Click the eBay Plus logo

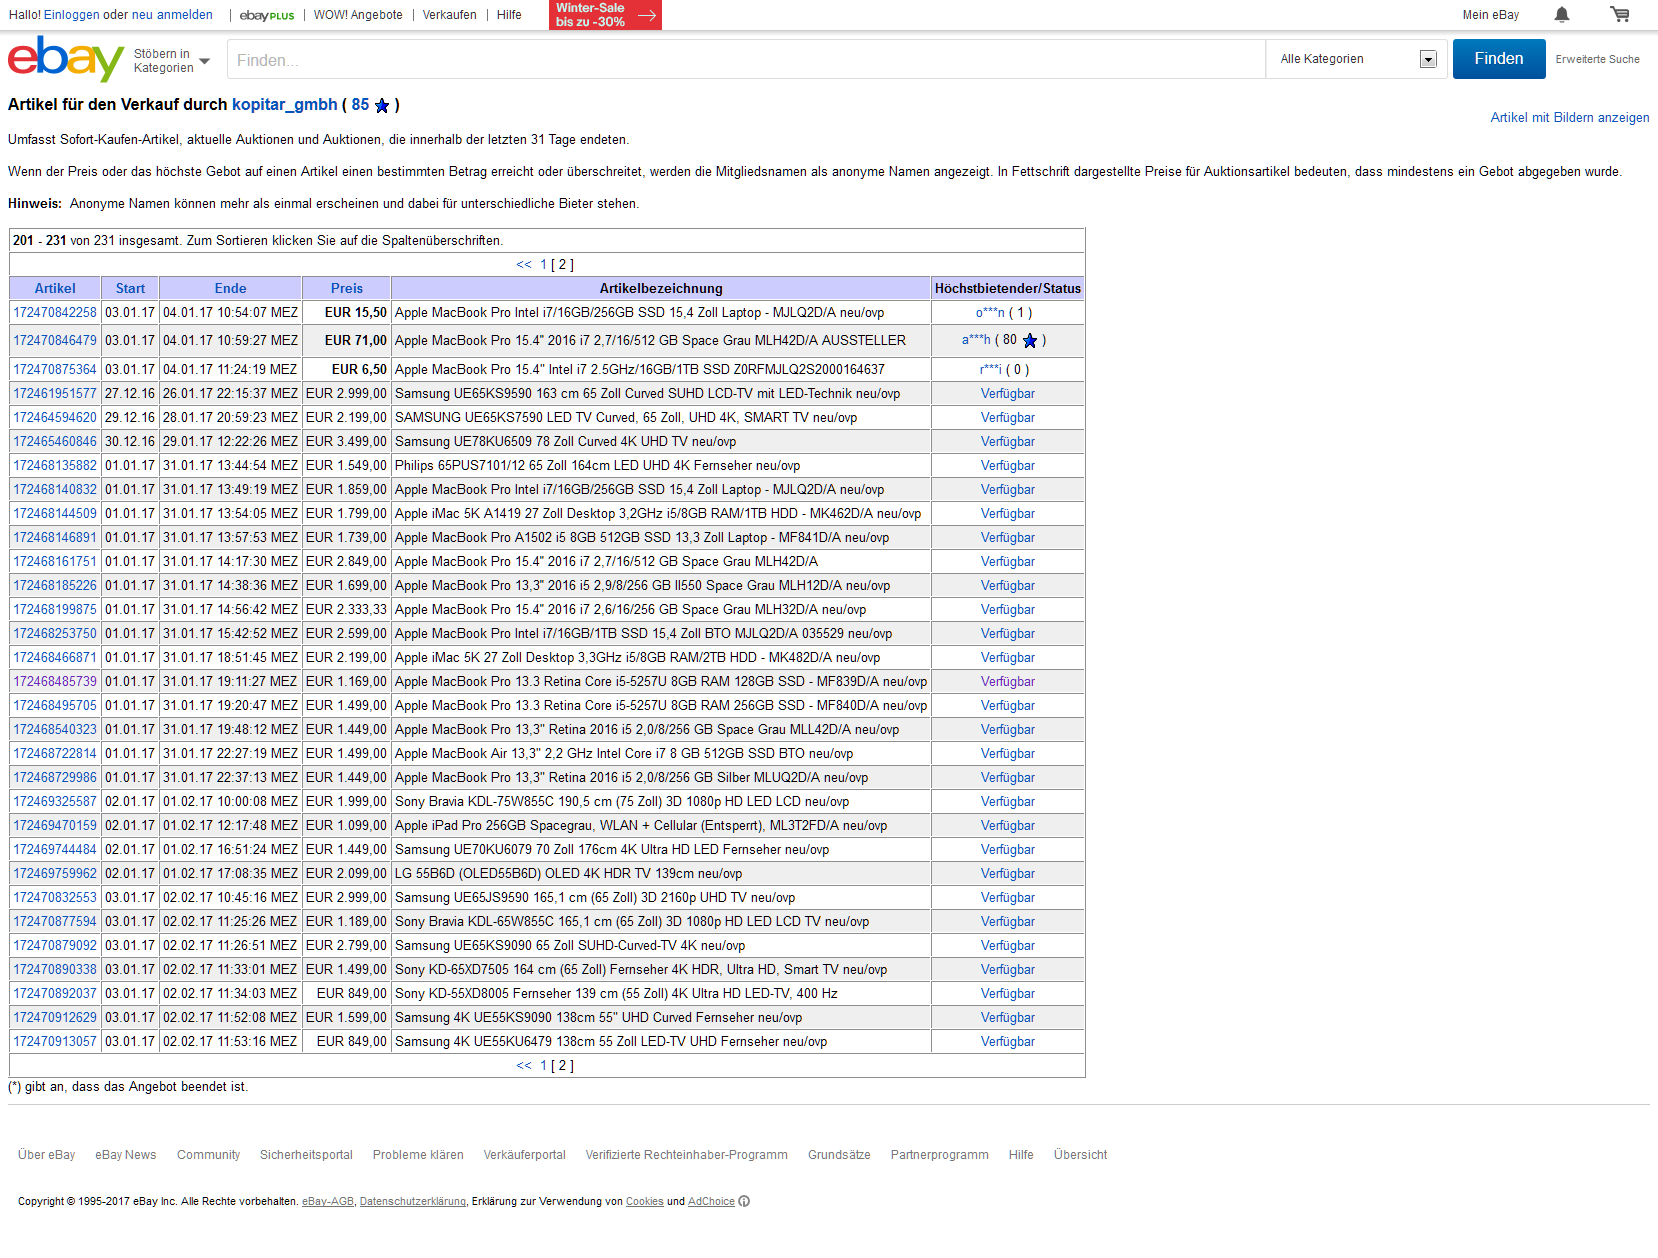click(267, 15)
